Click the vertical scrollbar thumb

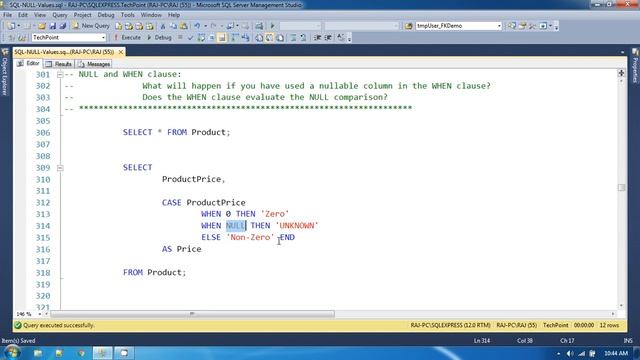pyautogui.click(x=621, y=187)
